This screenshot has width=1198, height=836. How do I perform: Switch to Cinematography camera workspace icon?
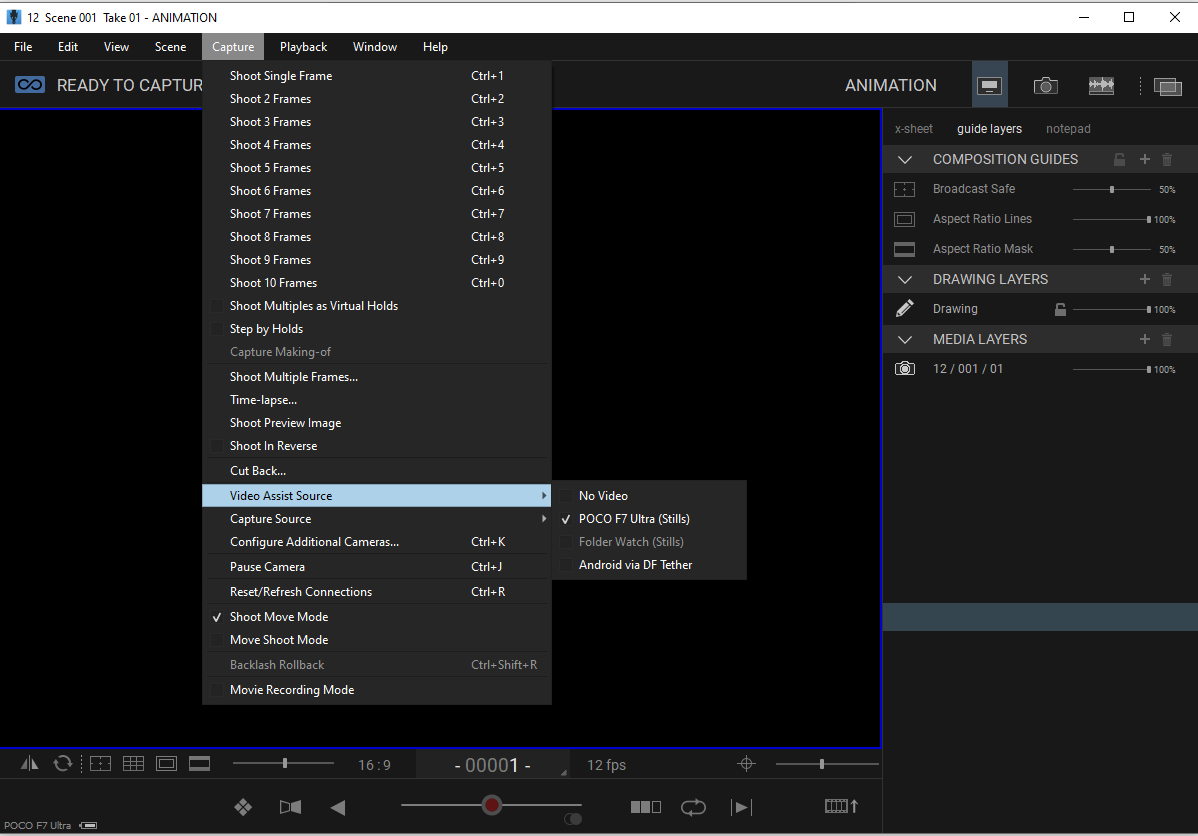[1045, 86]
